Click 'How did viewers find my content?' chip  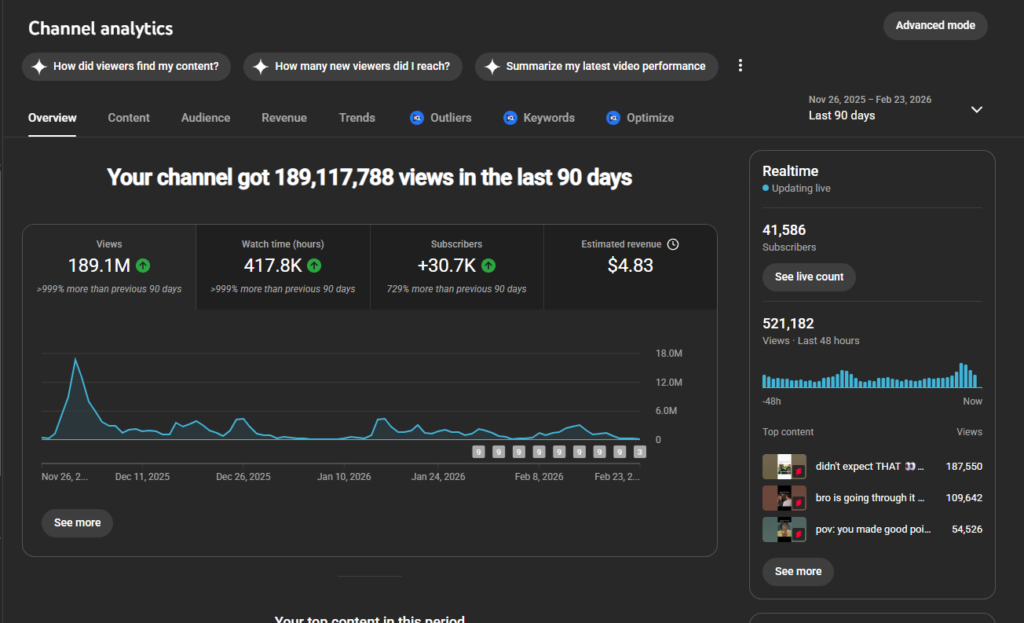(127, 67)
